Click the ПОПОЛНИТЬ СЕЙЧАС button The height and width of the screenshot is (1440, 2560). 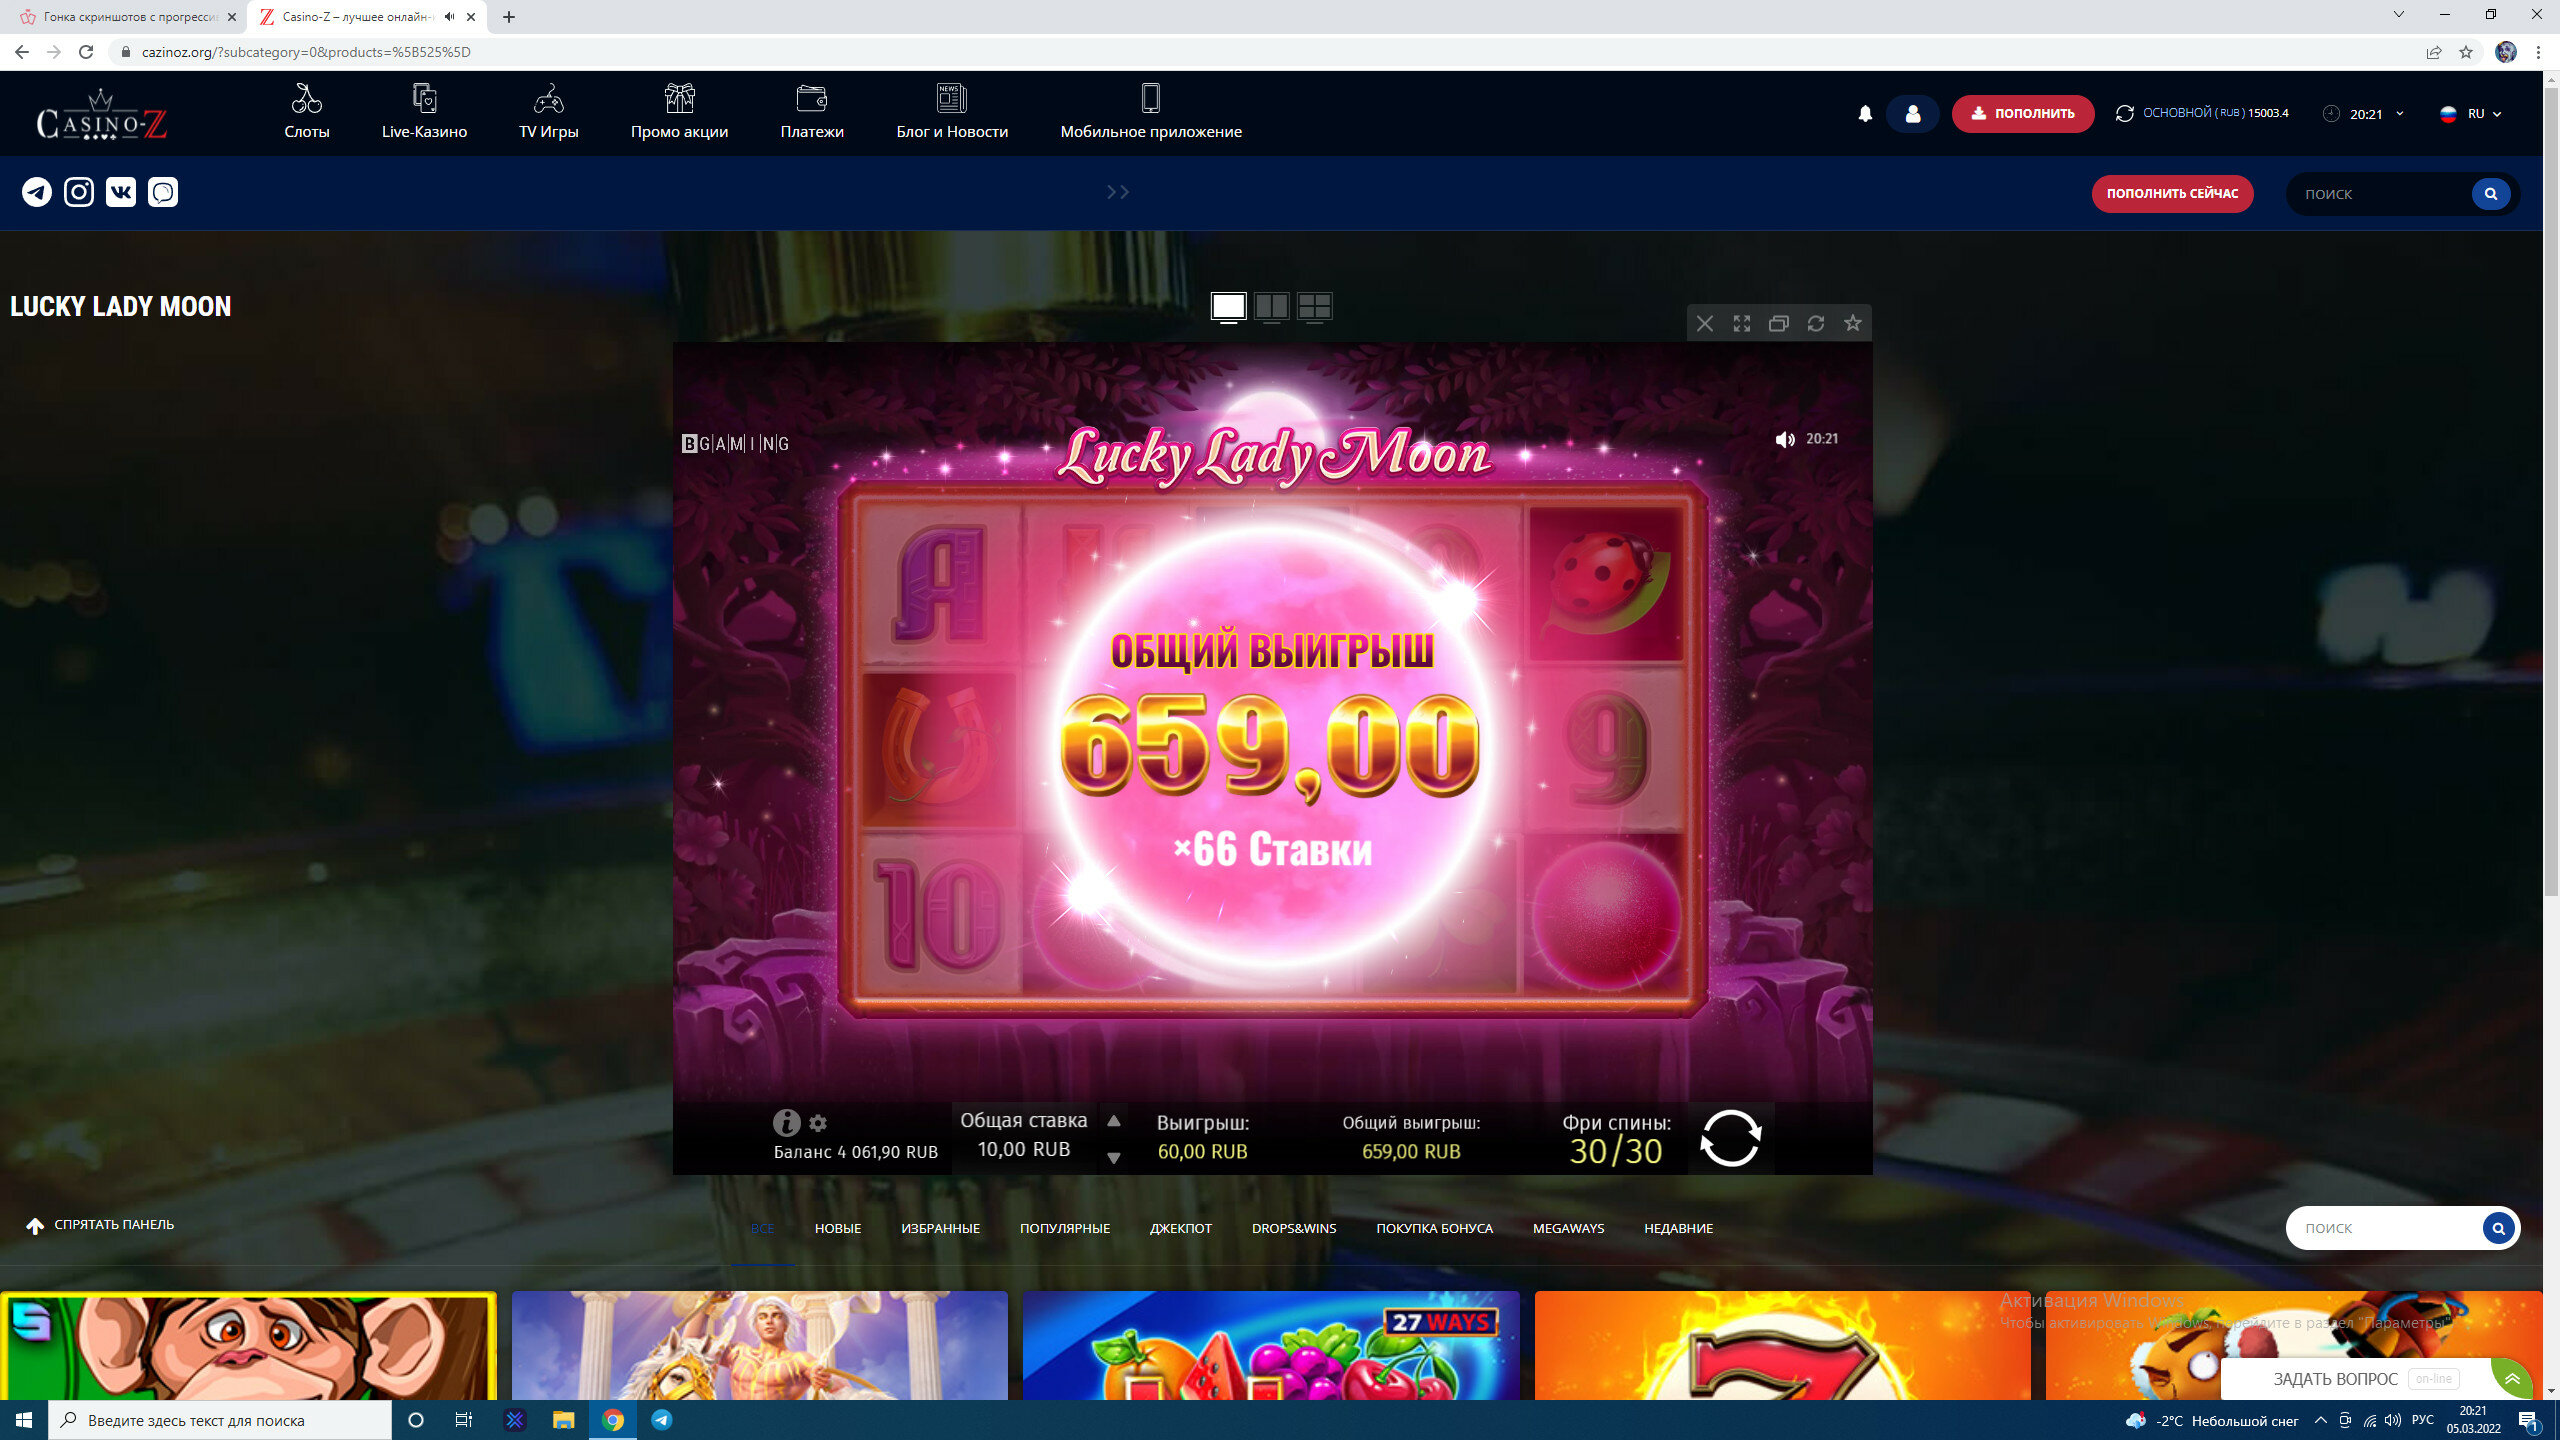tap(2172, 194)
